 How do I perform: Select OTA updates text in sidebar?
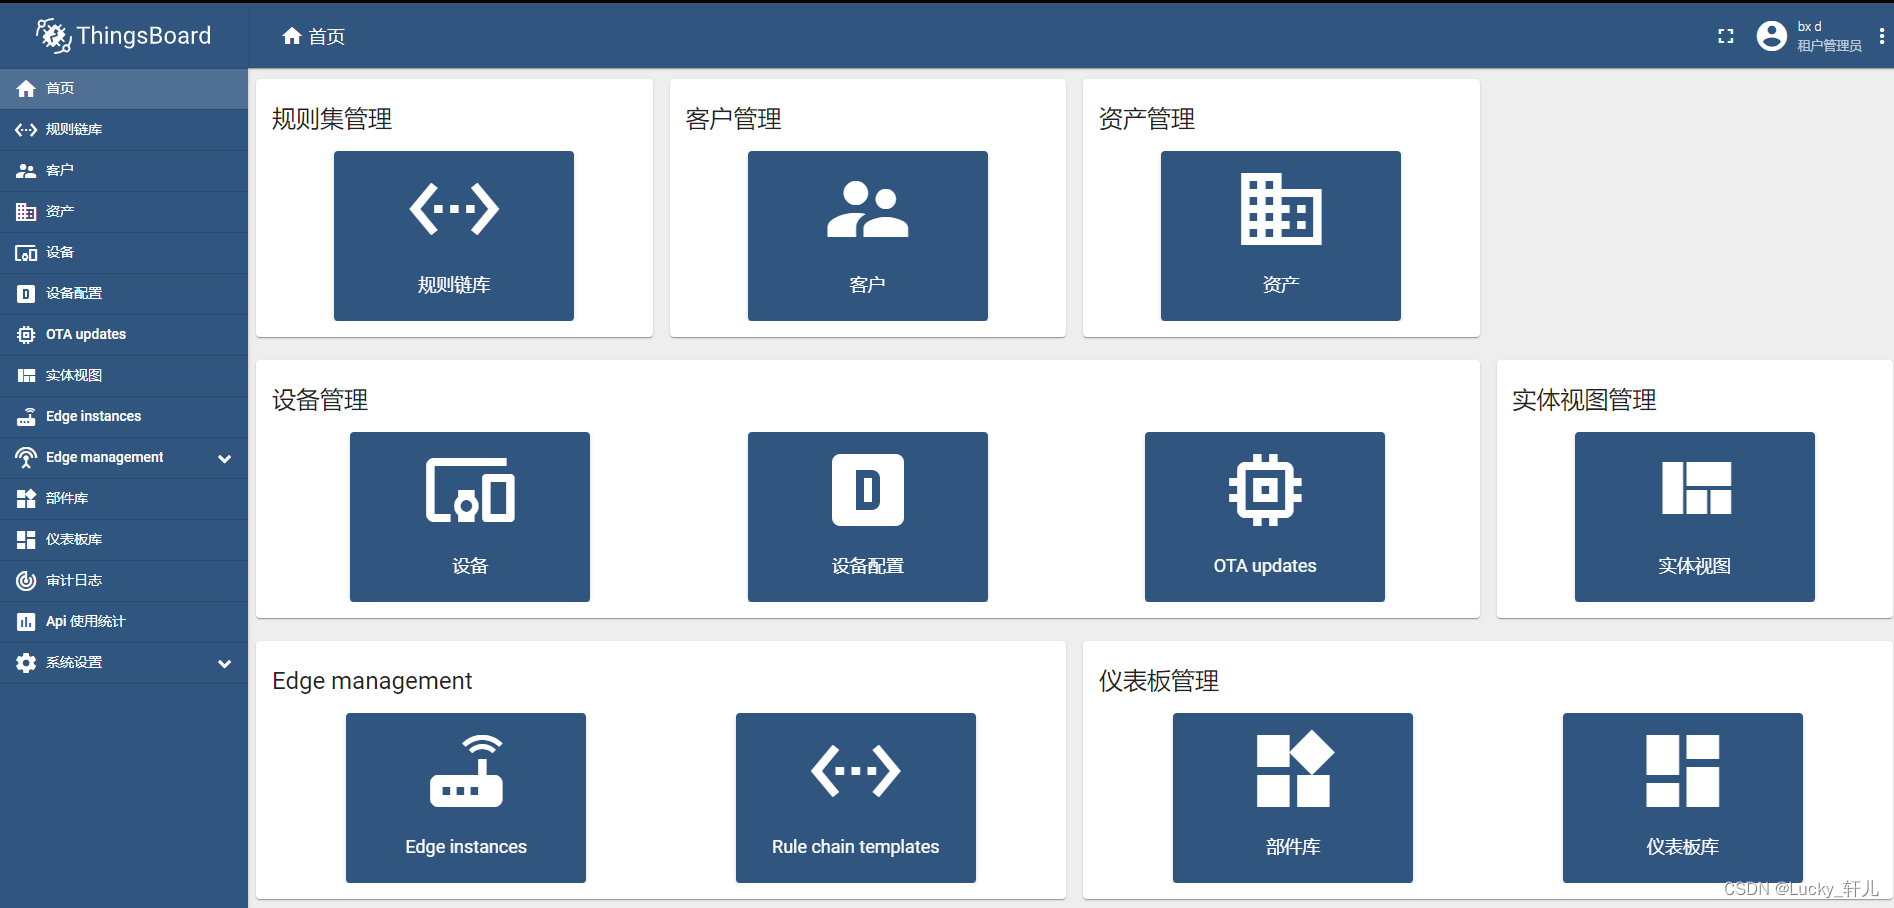[86, 335]
